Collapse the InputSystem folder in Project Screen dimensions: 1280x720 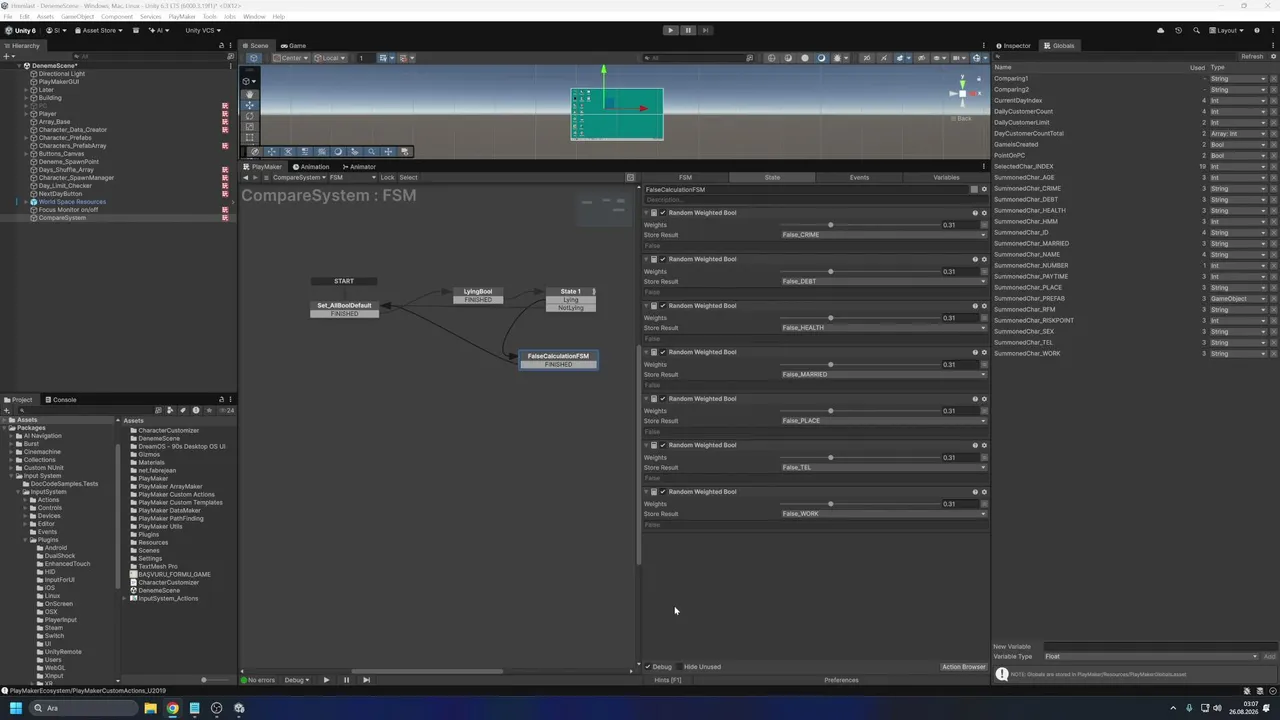pyautogui.click(x=19, y=492)
